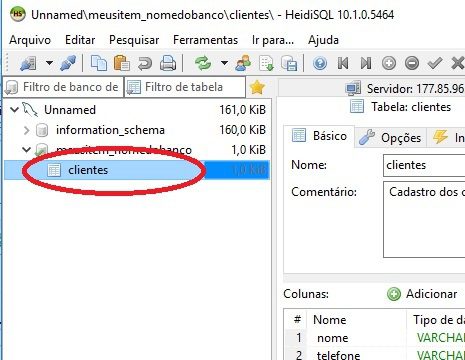Screen dimensions: 465x360
Task: Switch to the Básico tab
Action: point(319,136)
